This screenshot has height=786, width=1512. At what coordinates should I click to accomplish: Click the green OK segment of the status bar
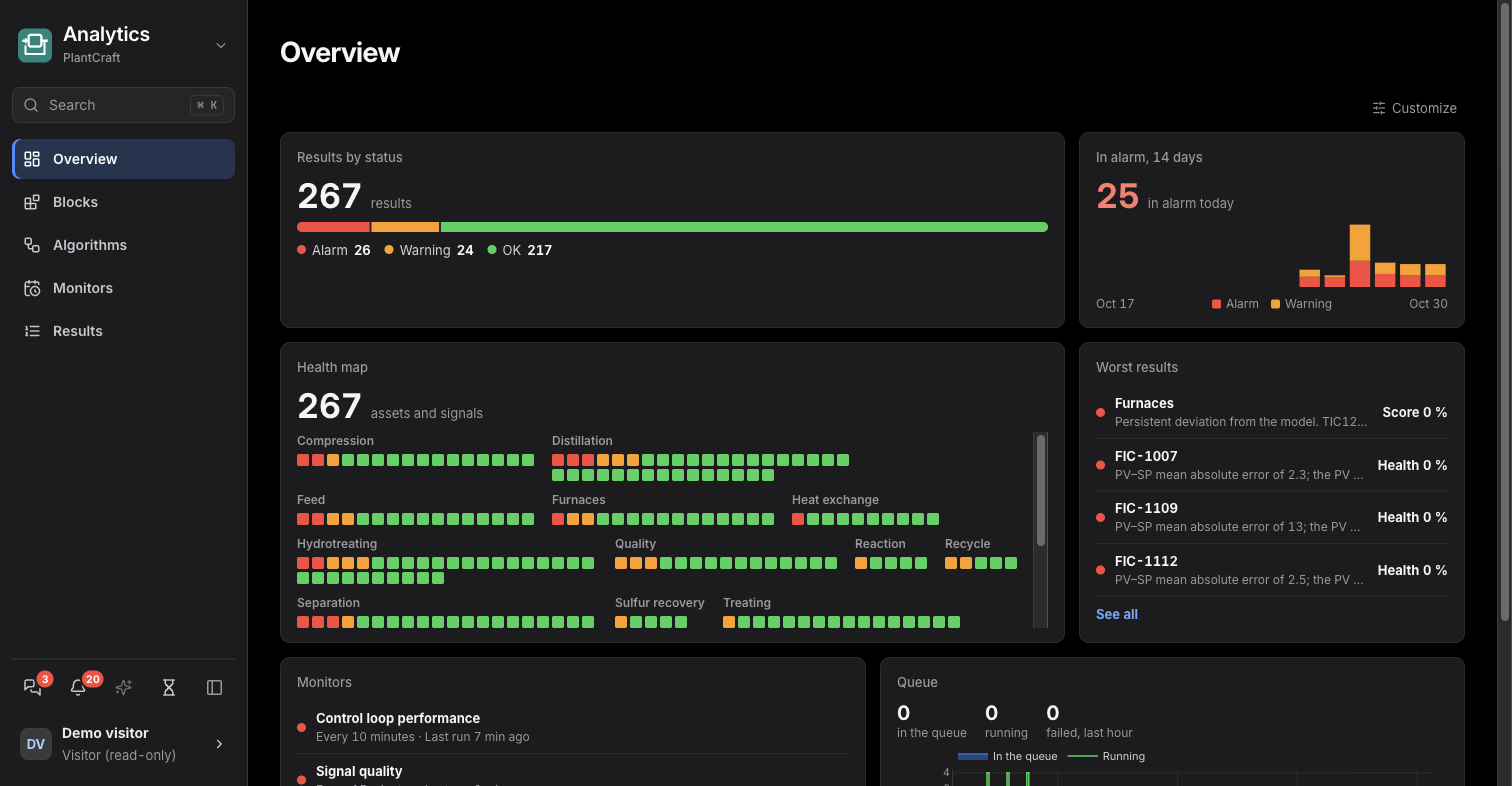[x=744, y=227]
